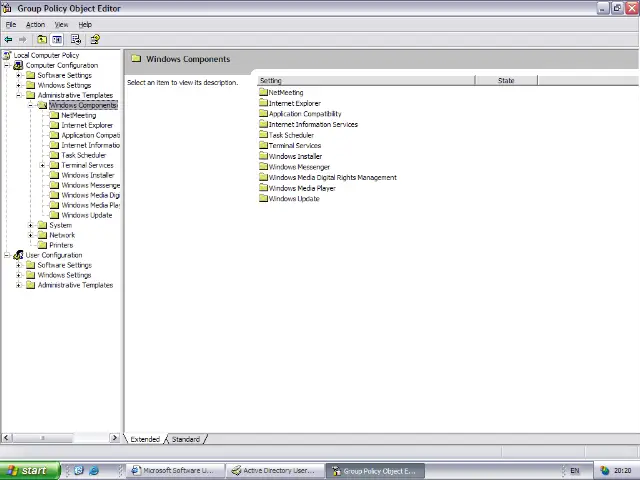Open the Help menu
The height and width of the screenshot is (480, 640).
(x=85, y=24)
